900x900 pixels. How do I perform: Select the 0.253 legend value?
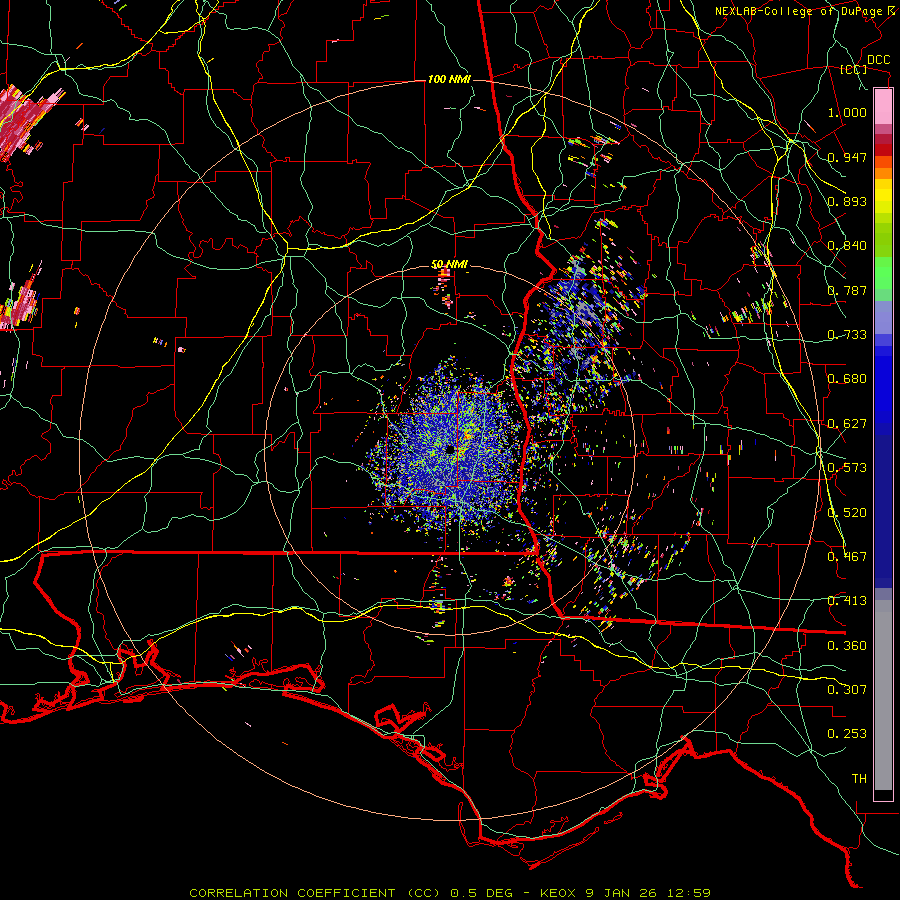click(x=847, y=734)
